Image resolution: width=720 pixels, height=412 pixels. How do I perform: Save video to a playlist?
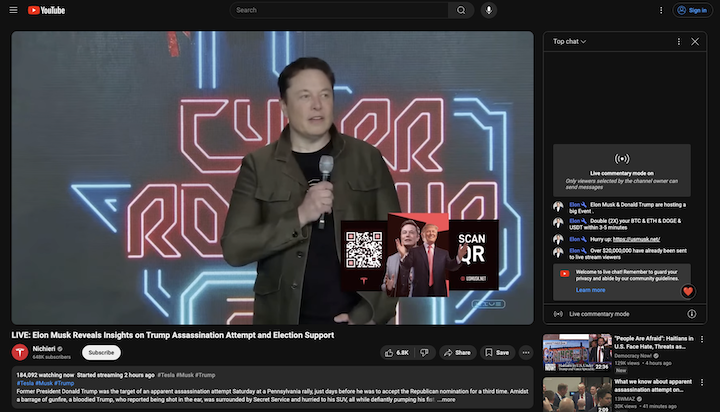click(497, 352)
